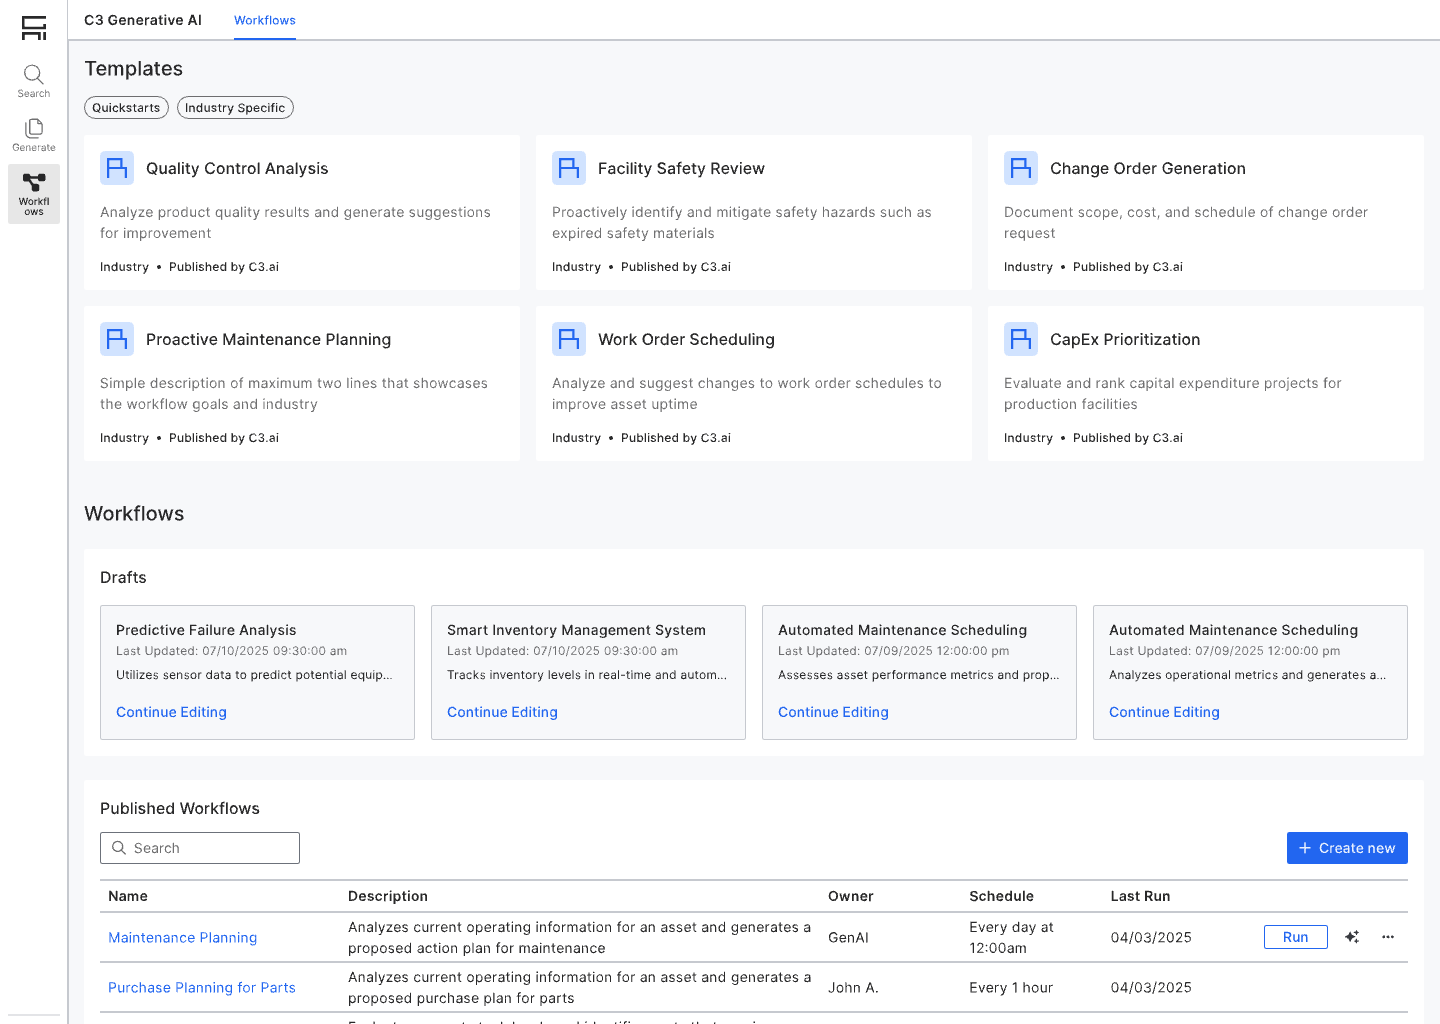Toggle the Industry Specific template filter
The height and width of the screenshot is (1024, 1440).
click(235, 108)
